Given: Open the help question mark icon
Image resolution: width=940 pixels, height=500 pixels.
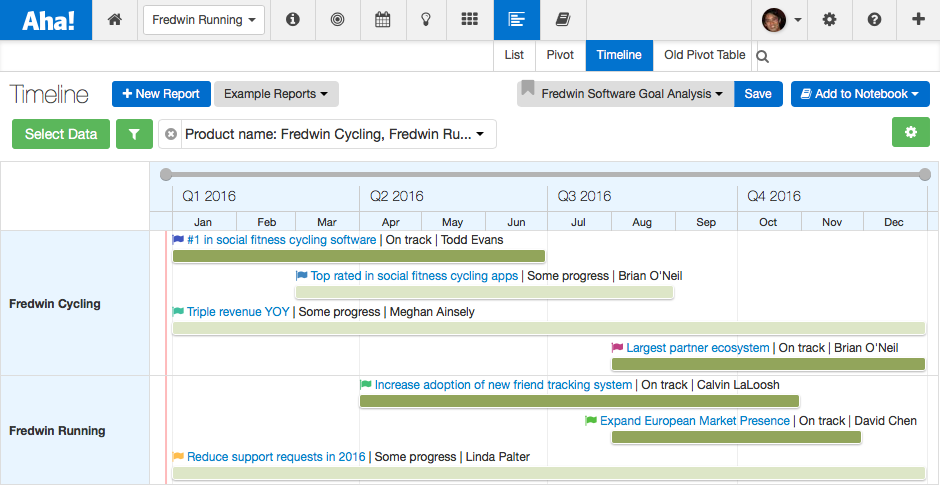Looking at the screenshot, I should tap(874, 20).
